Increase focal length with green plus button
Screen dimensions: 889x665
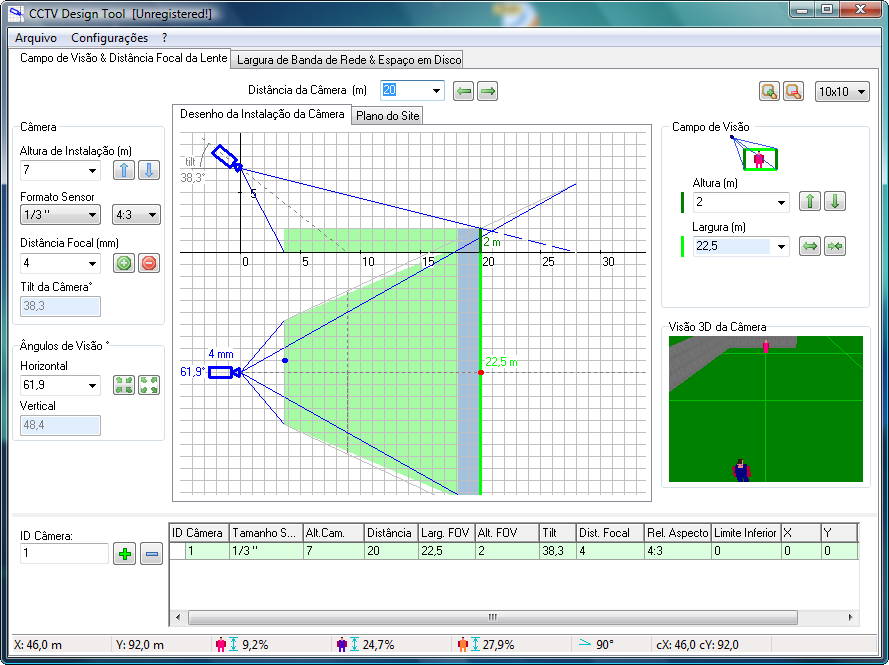click(x=124, y=264)
